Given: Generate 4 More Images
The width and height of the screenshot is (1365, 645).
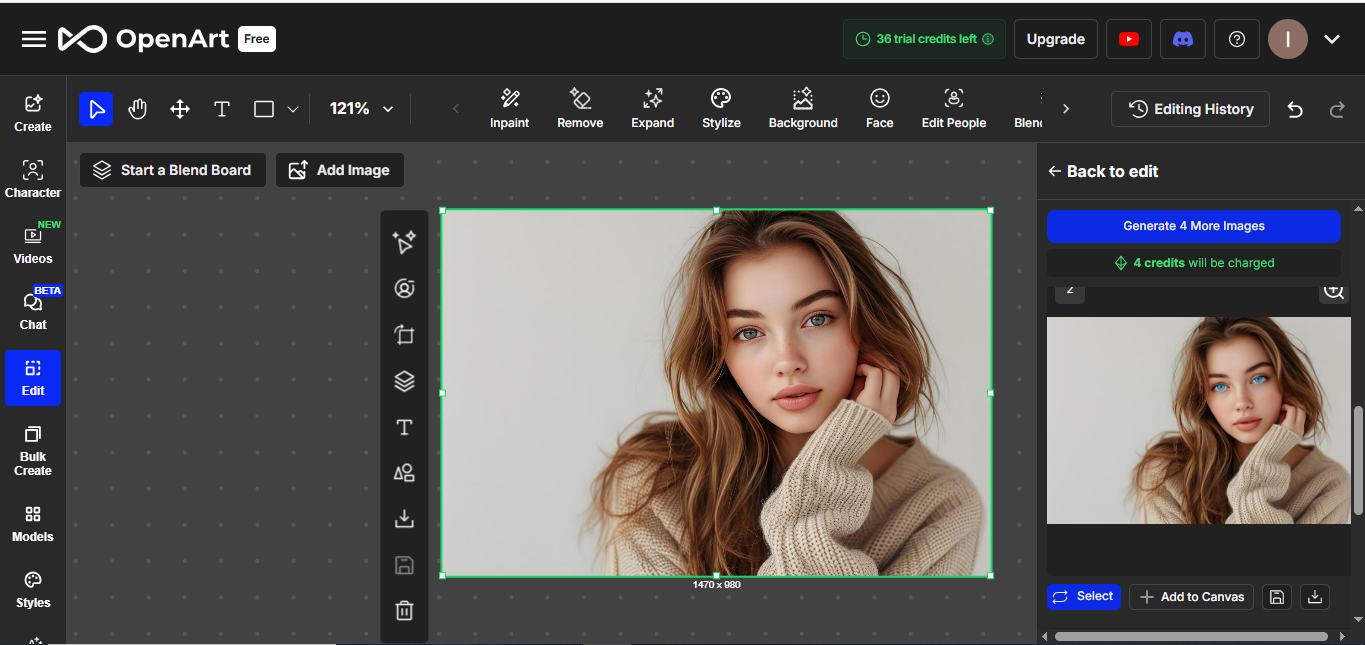Looking at the screenshot, I should tap(1194, 226).
